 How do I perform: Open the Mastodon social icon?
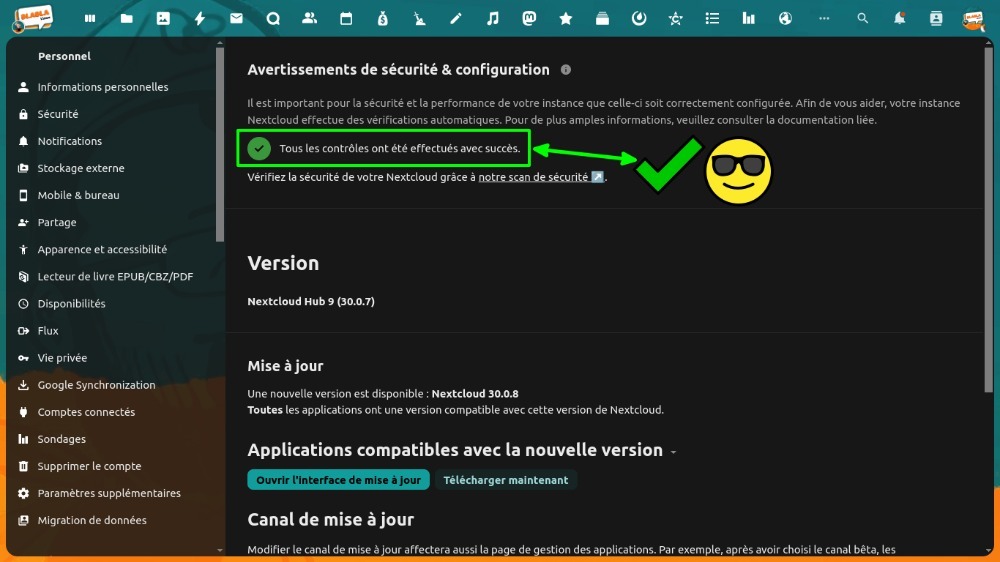click(x=529, y=18)
